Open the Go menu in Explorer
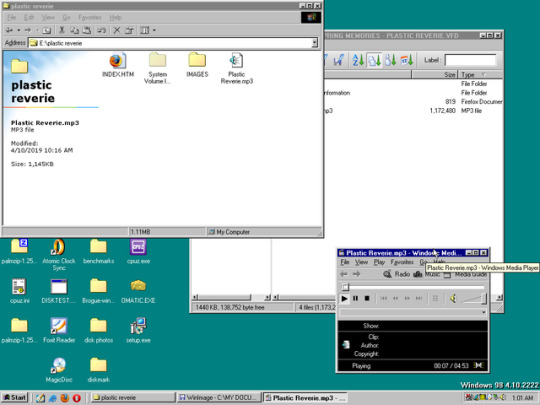The width and height of the screenshot is (540, 405). pos(66,17)
